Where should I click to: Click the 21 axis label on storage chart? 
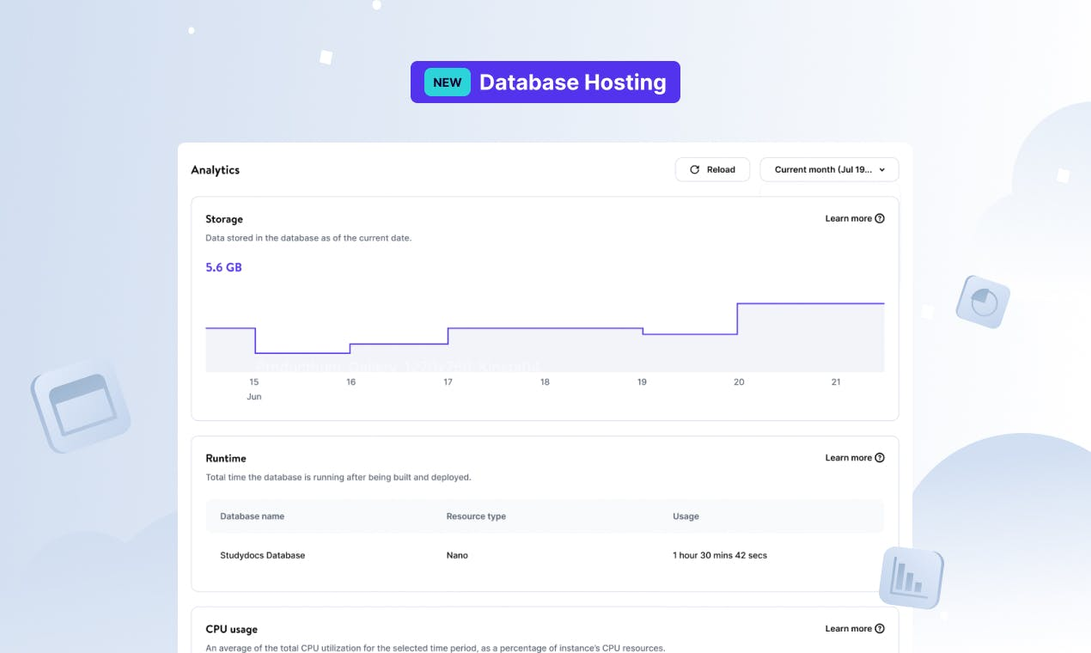(x=836, y=382)
